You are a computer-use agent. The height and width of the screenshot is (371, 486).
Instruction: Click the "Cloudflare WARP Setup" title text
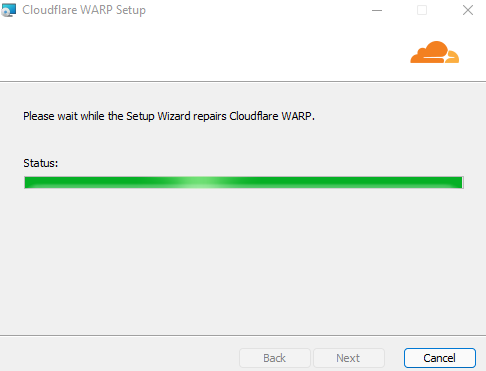[84, 10]
